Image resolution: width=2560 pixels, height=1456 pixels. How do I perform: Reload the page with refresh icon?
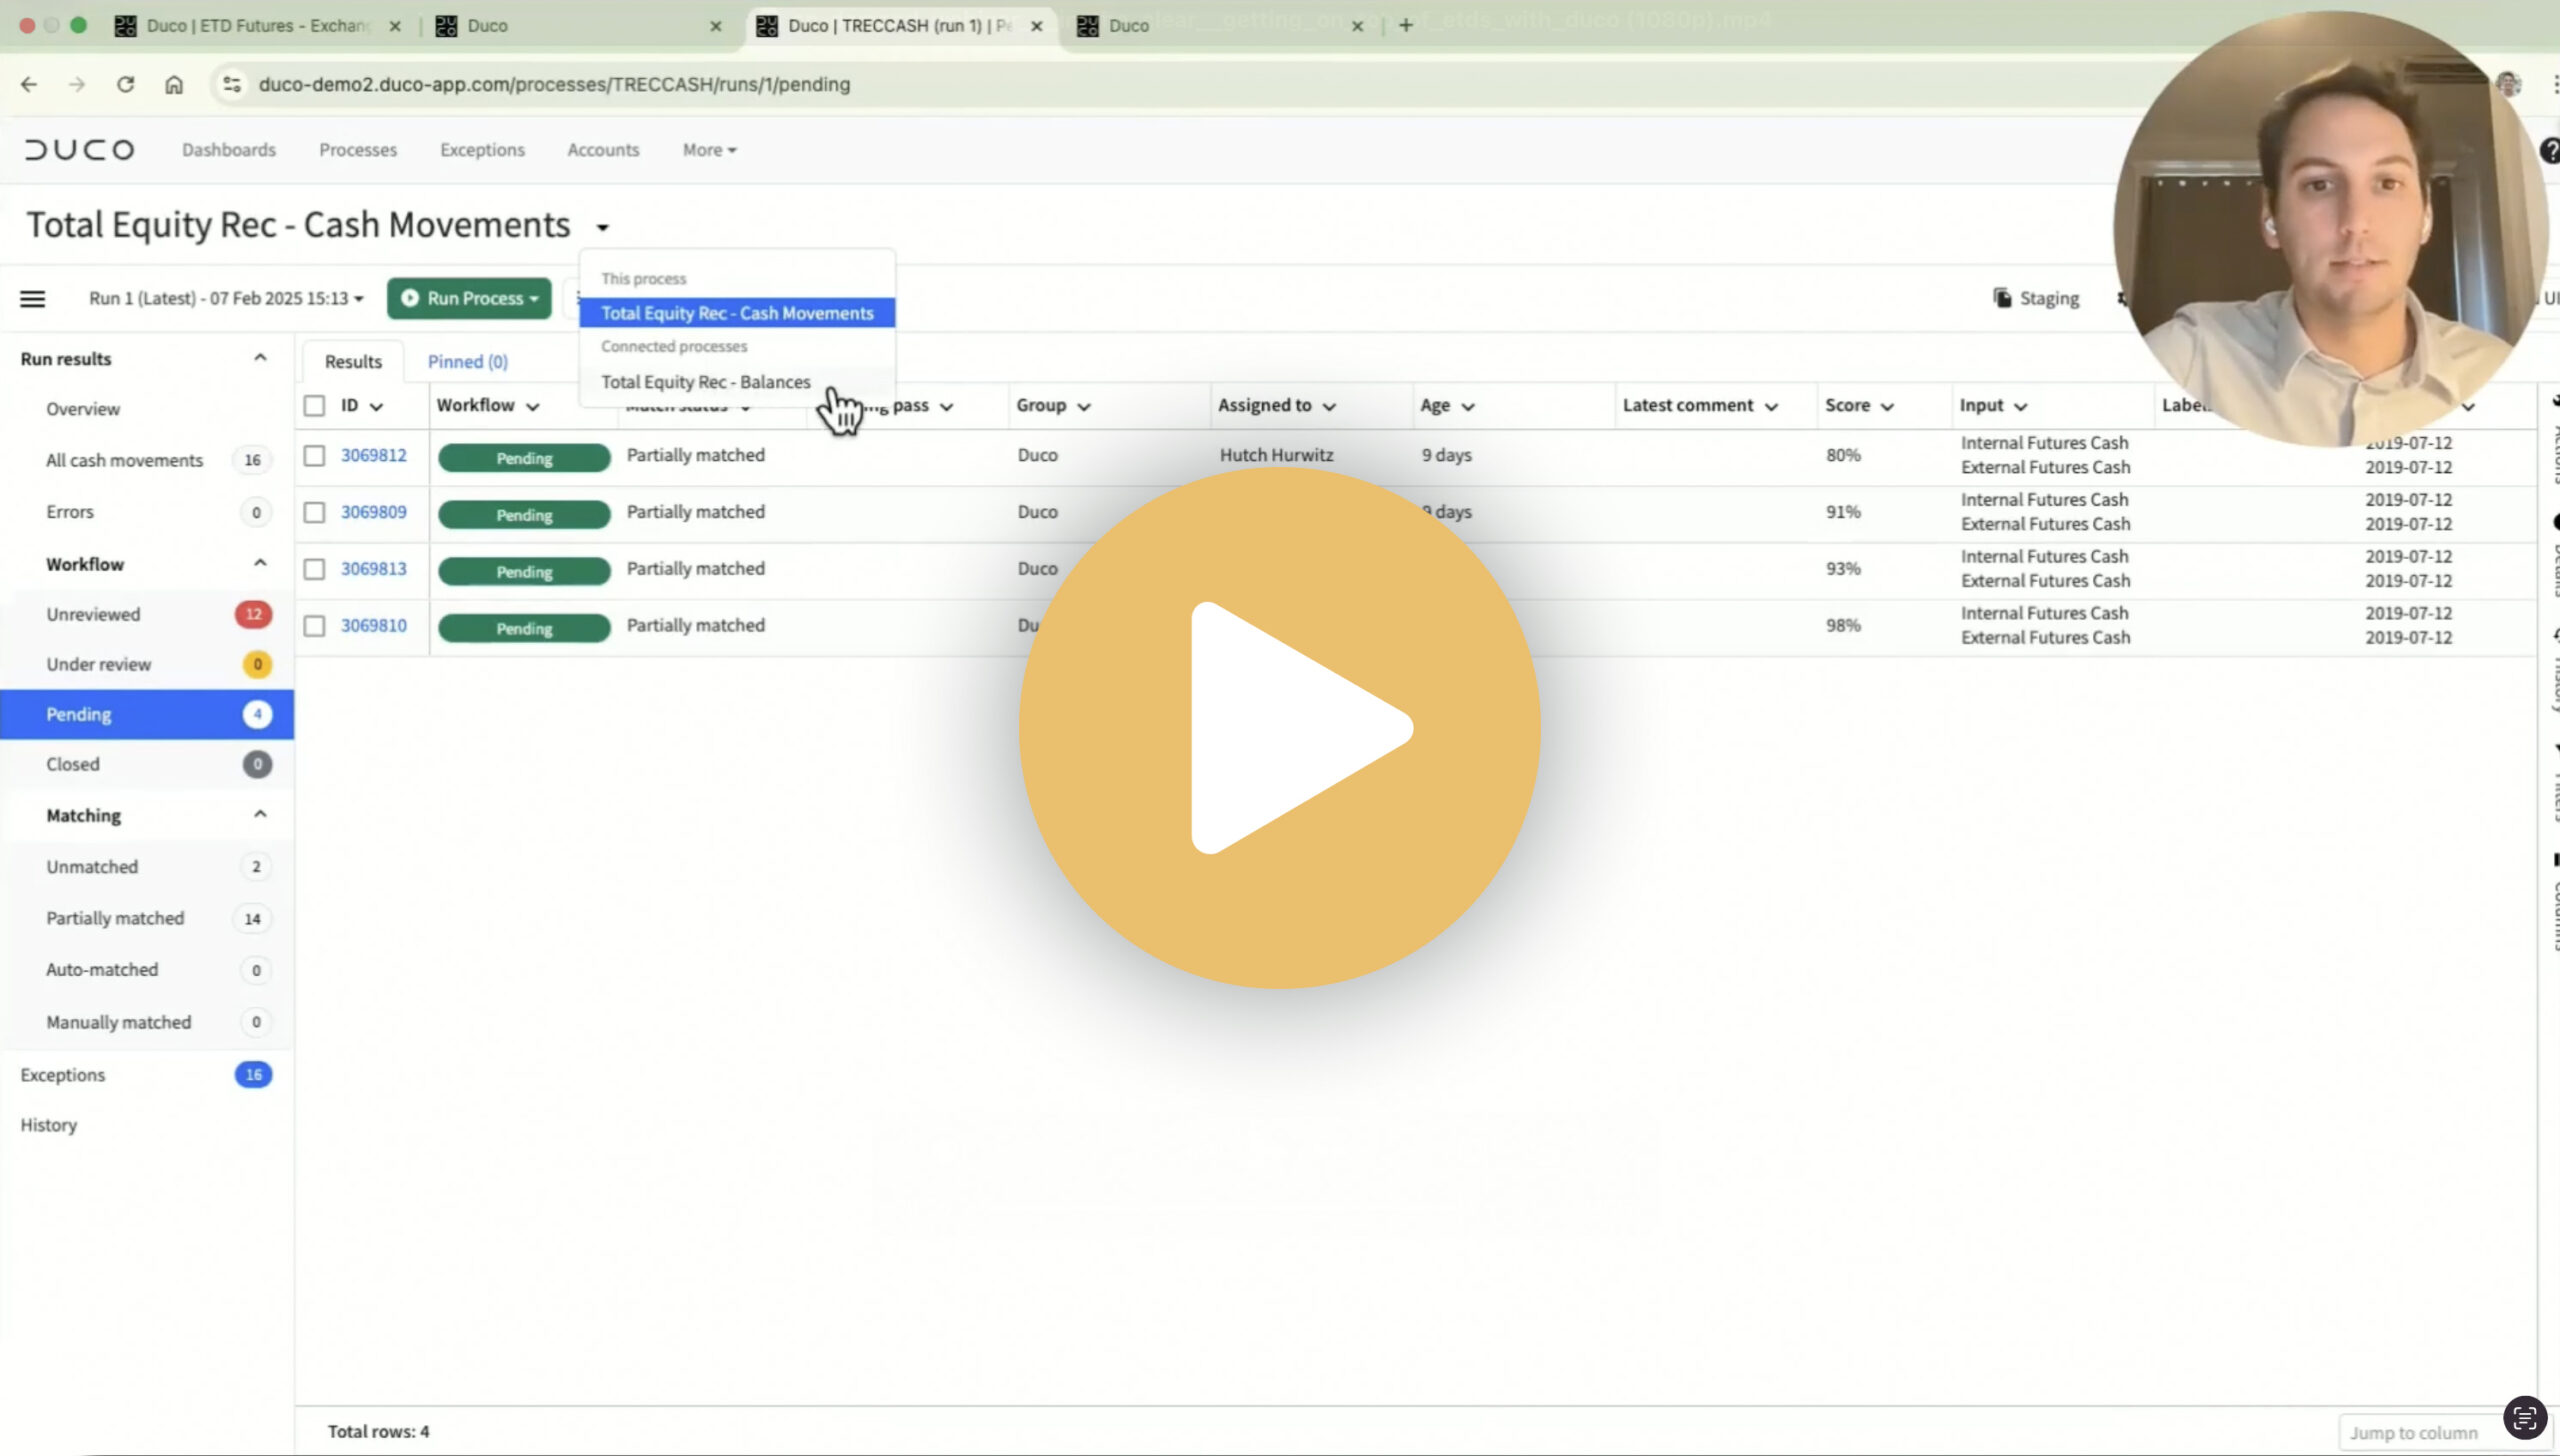[125, 85]
